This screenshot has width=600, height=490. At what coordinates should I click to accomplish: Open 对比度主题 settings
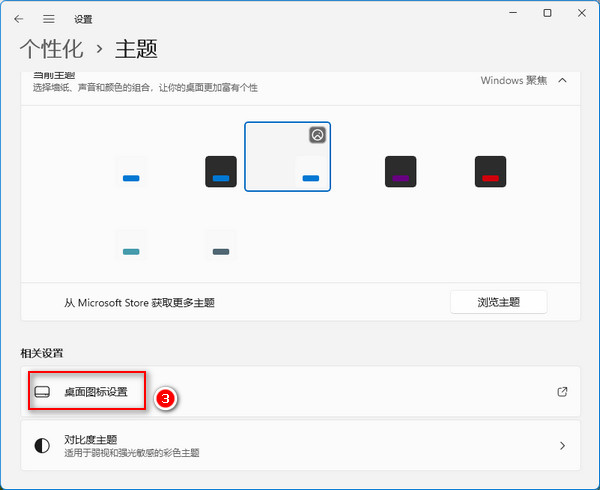tap(300, 445)
